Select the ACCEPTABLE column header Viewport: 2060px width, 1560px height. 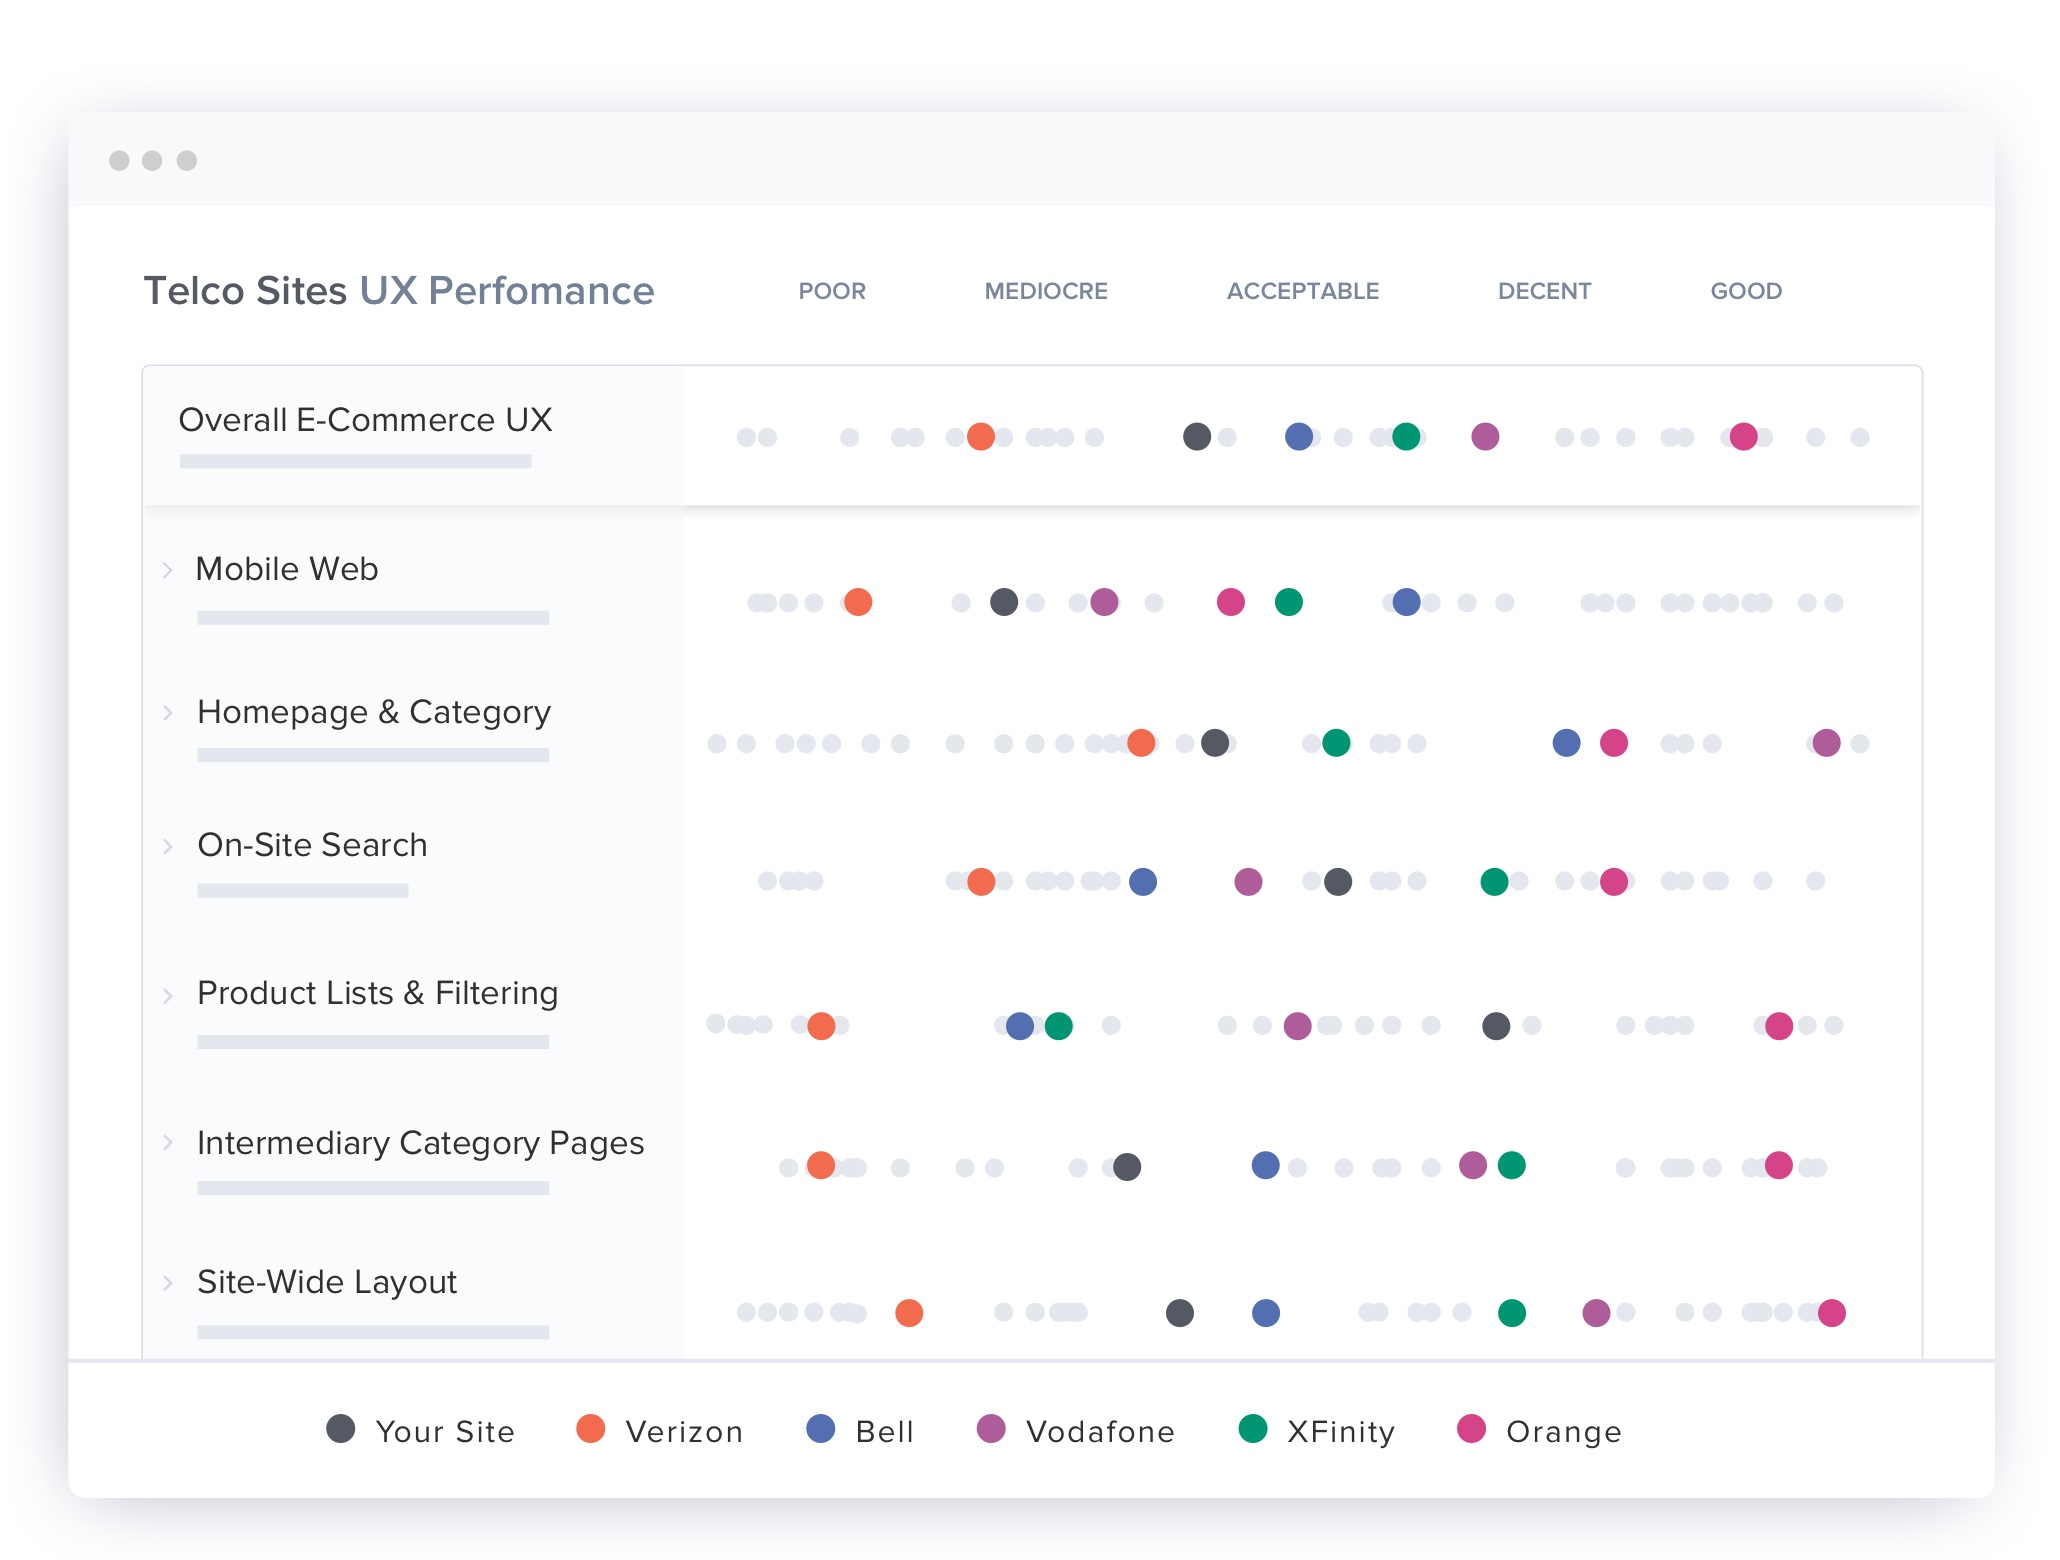(1303, 291)
